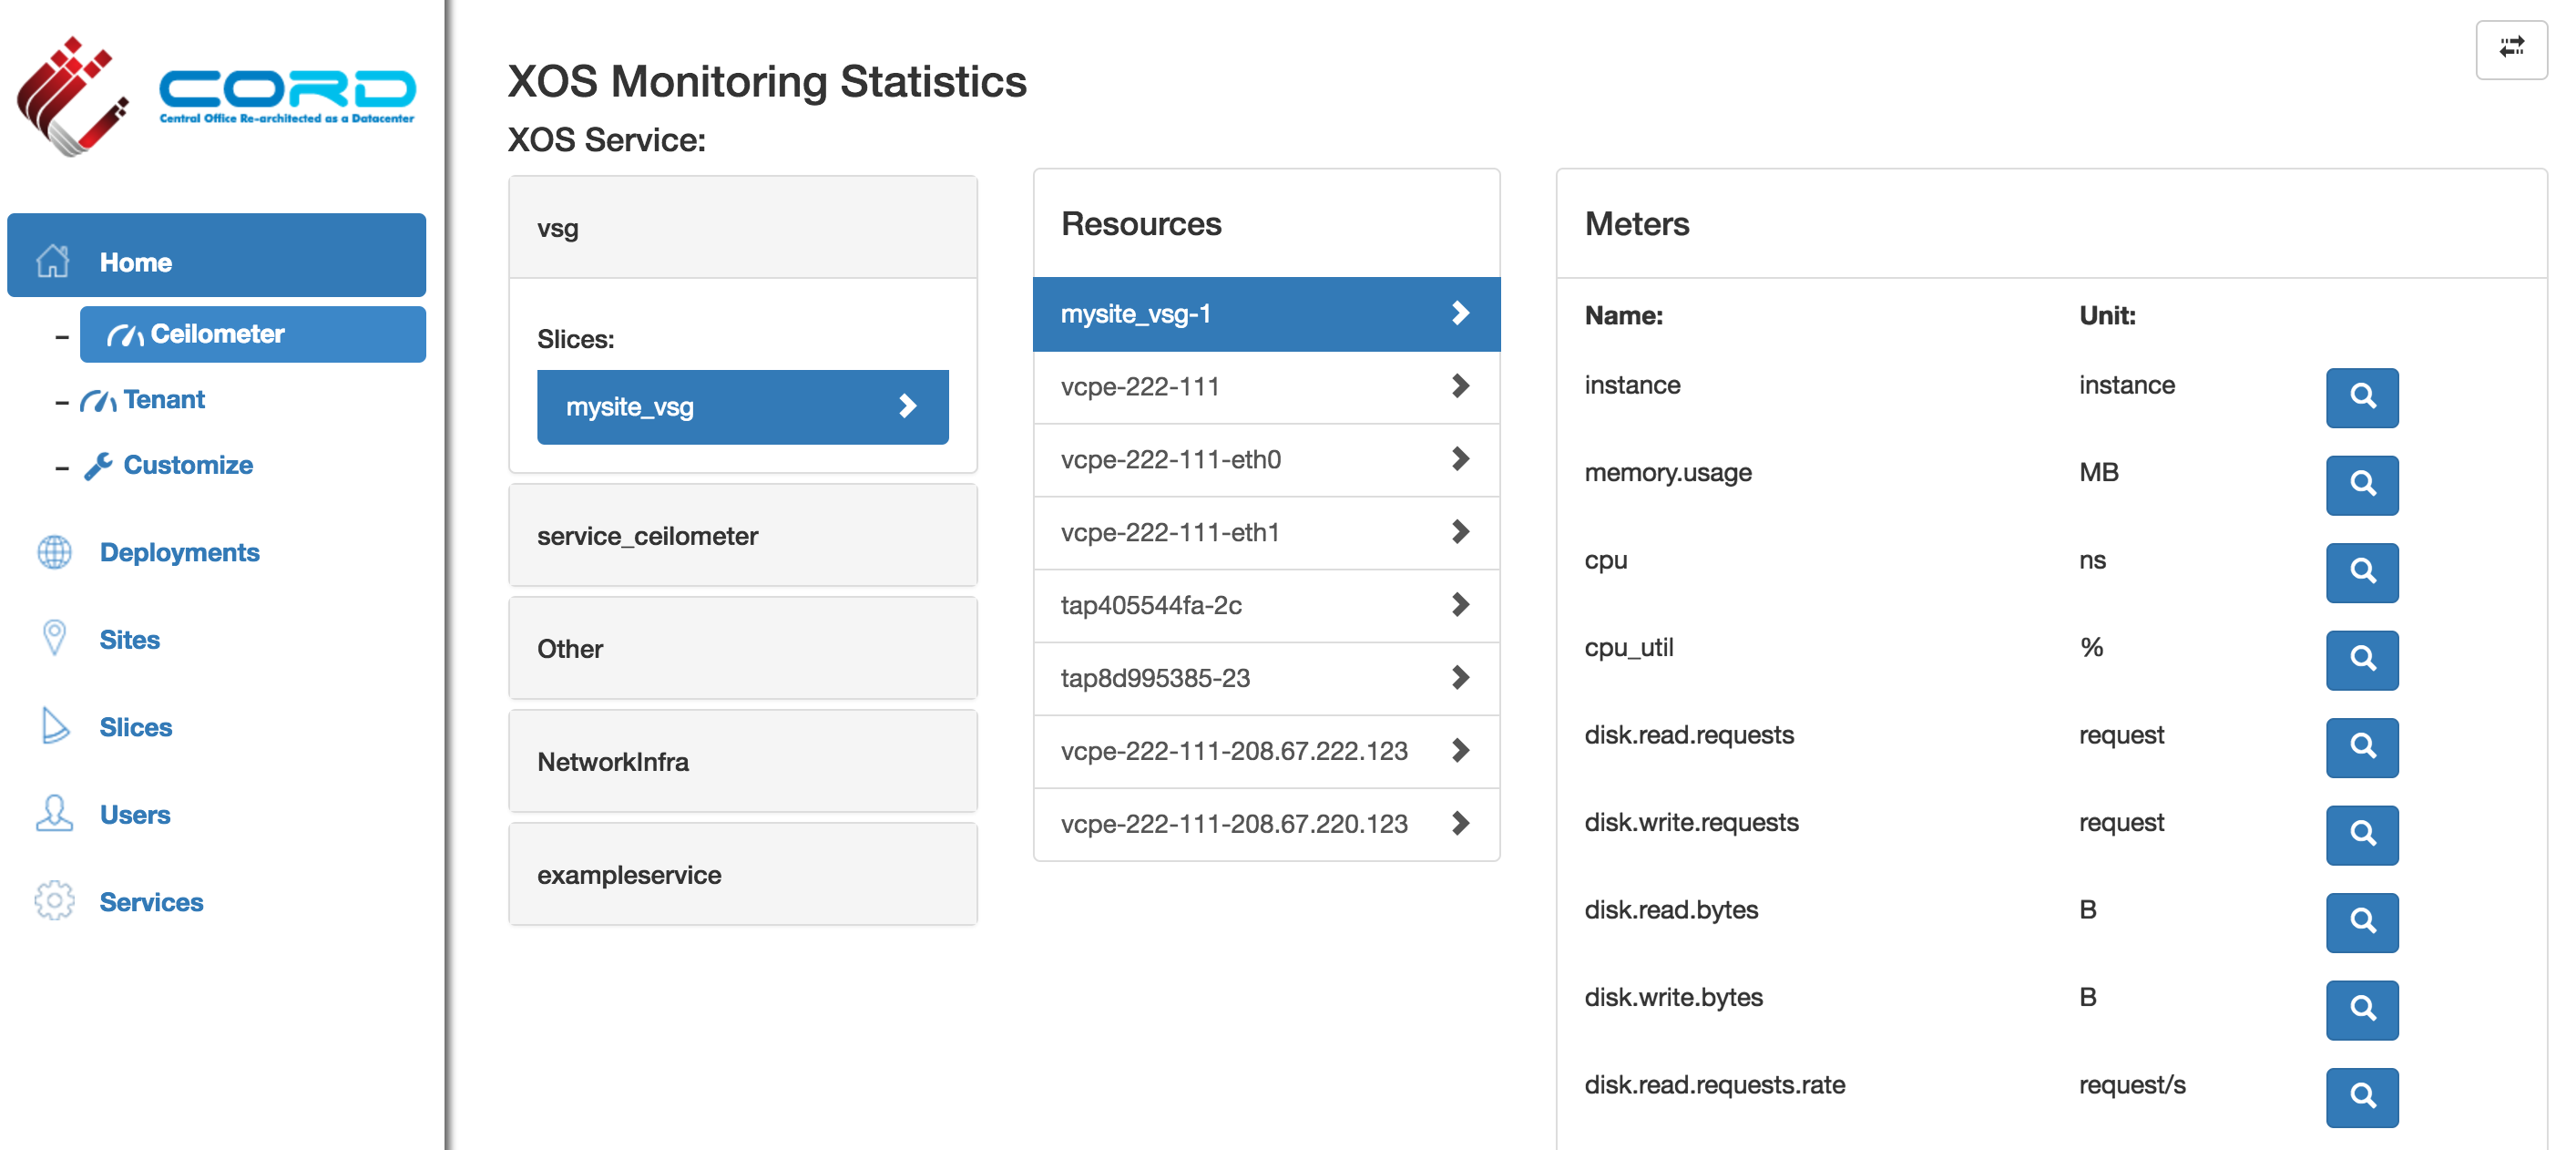Click the Meters panel heading

[1636, 224]
